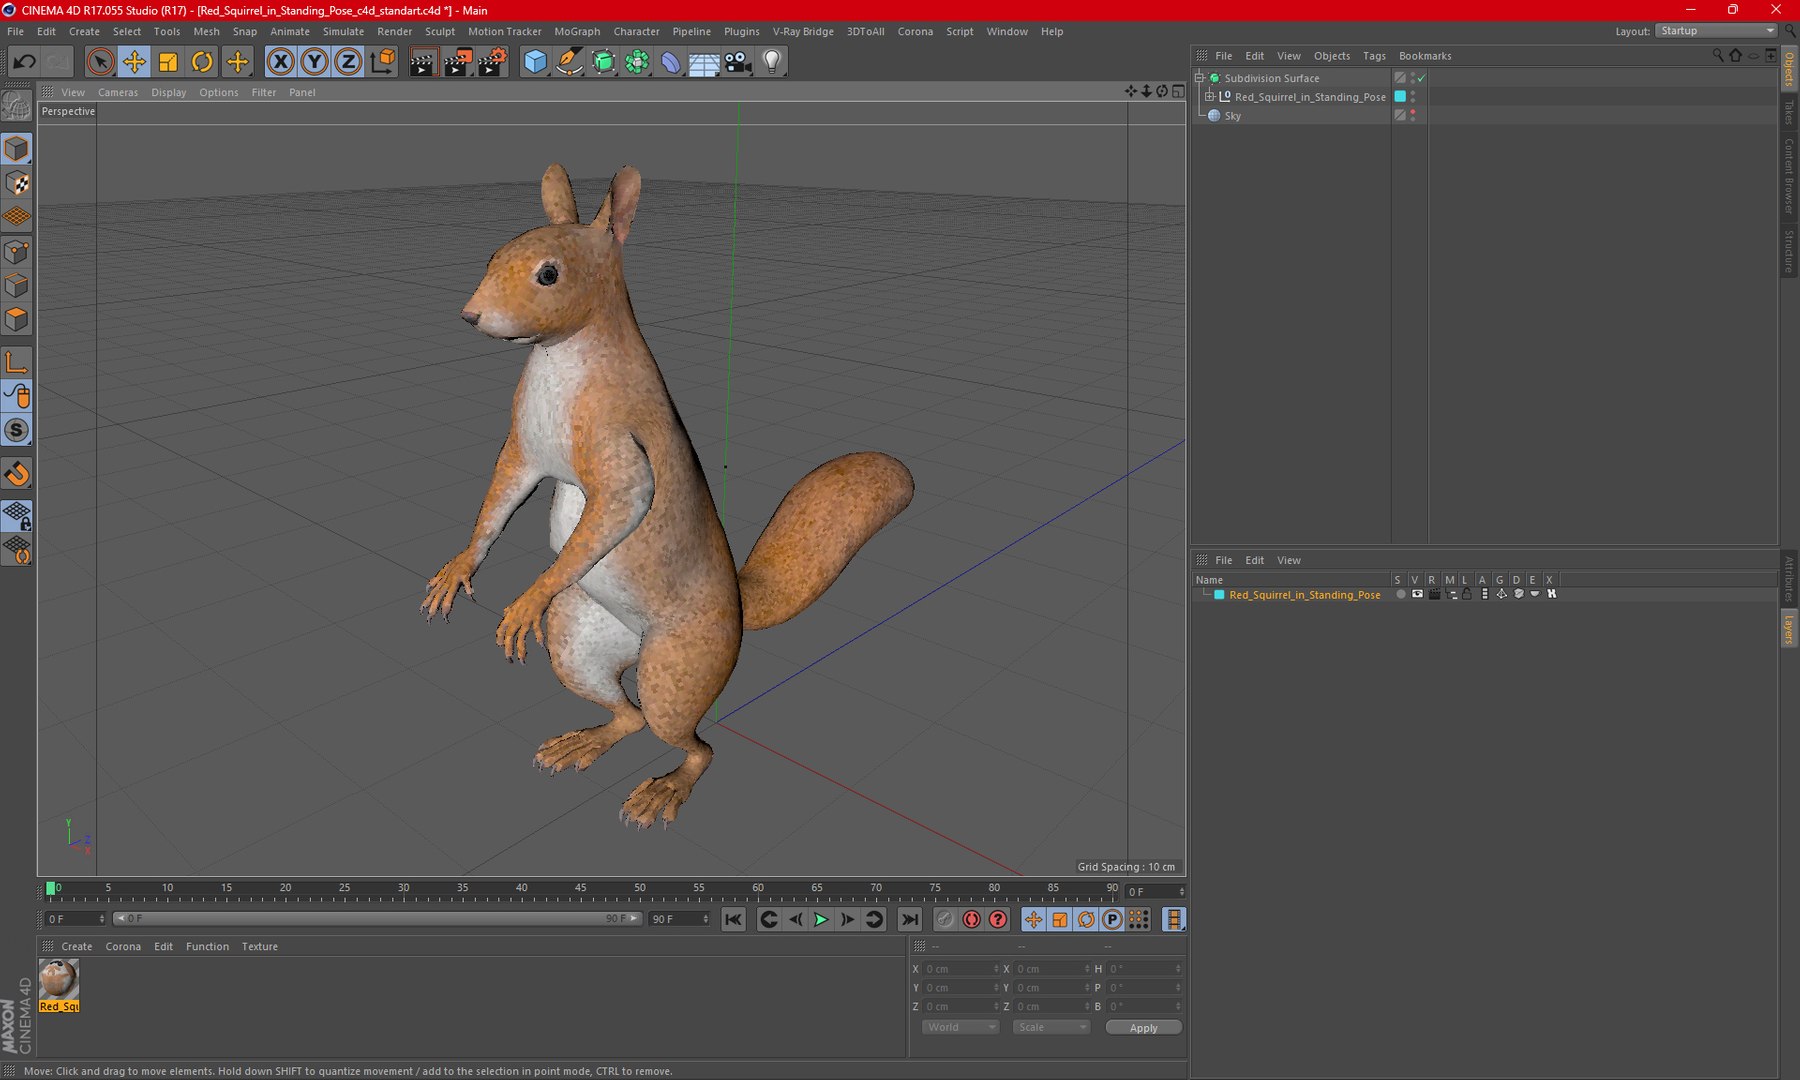Screen dimensions: 1800x1080
Task: Go to end of animation
Action: point(909,919)
